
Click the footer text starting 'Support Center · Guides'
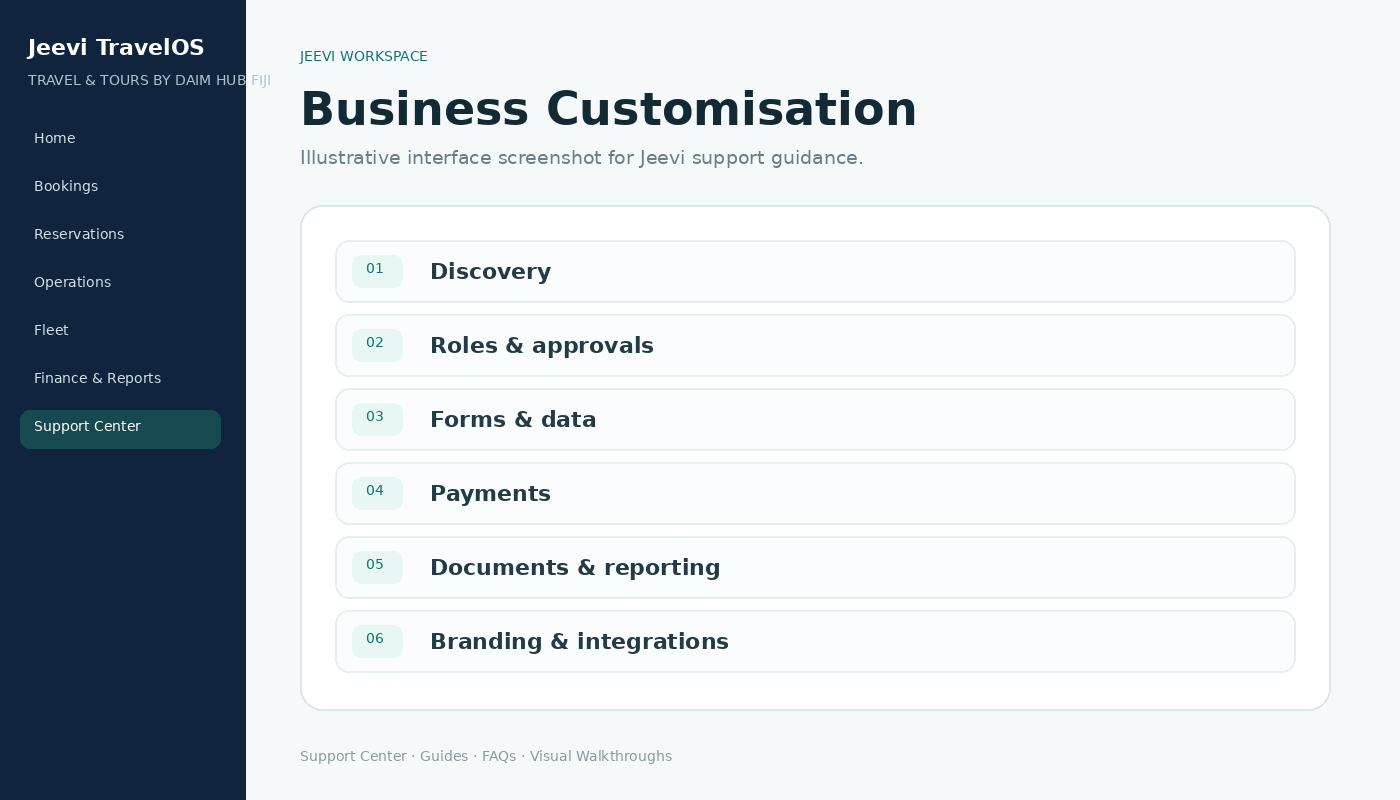coord(486,756)
